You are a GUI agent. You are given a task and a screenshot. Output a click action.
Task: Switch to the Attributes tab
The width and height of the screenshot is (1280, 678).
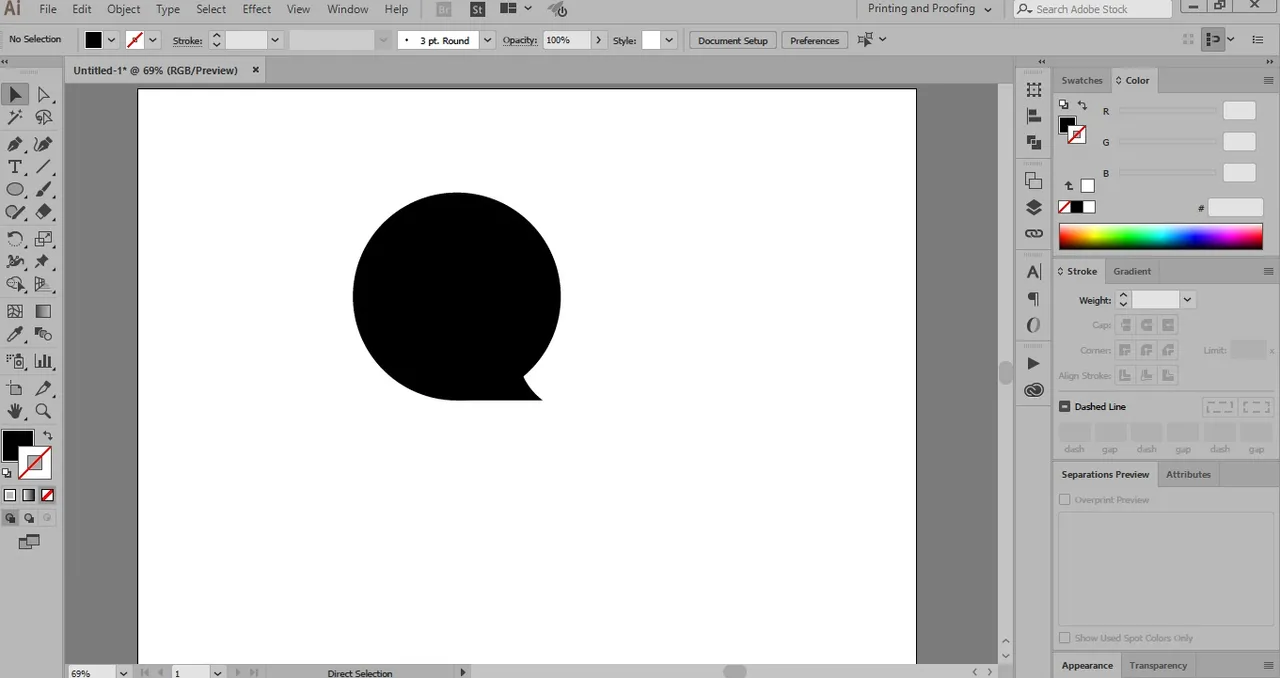point(1188,474)
